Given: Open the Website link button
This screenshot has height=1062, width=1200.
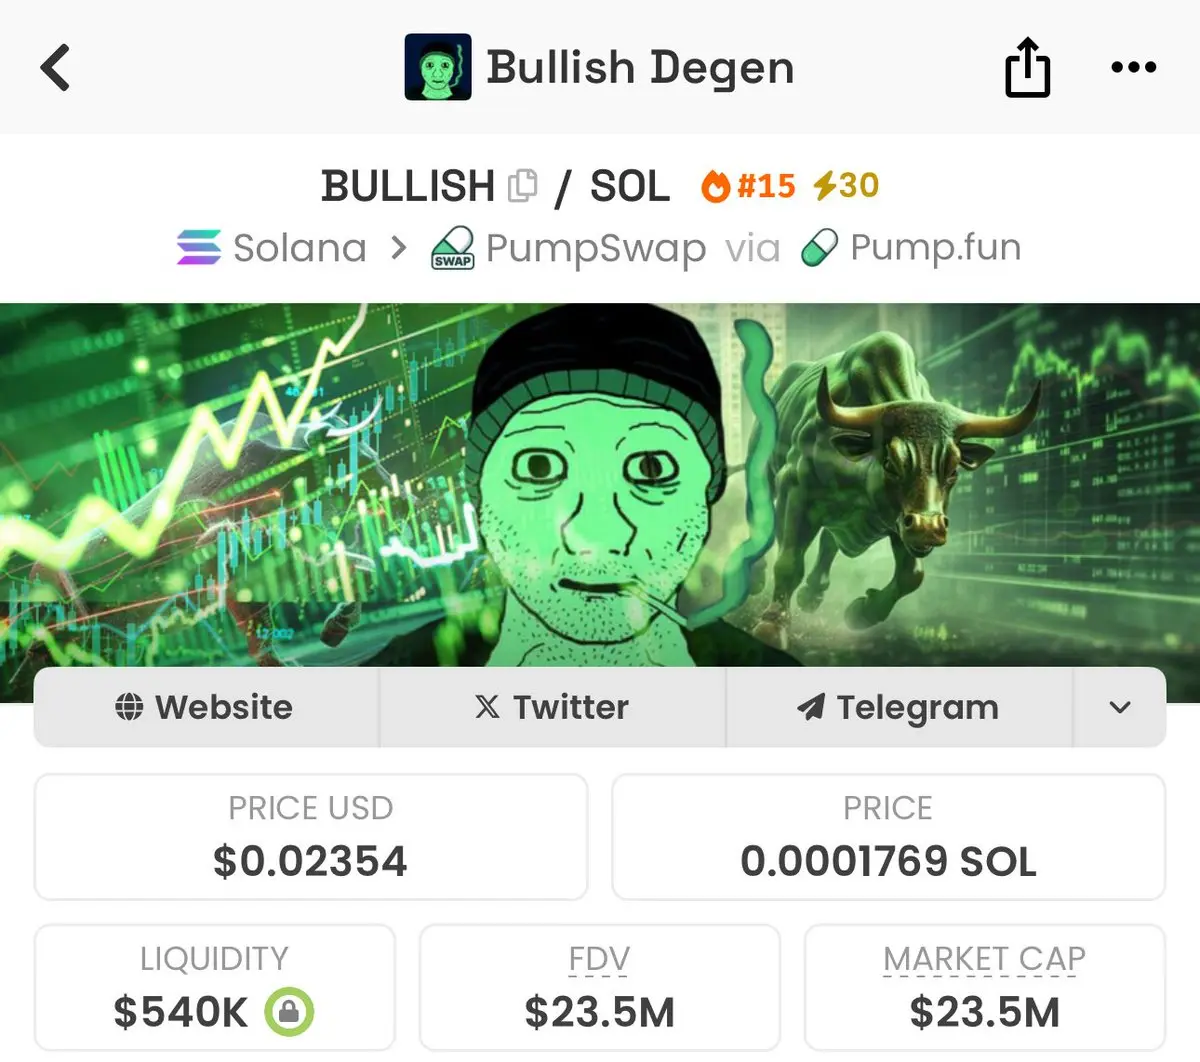Looking at the screenshot, I should pyautogui.click(x=206, y=707).
